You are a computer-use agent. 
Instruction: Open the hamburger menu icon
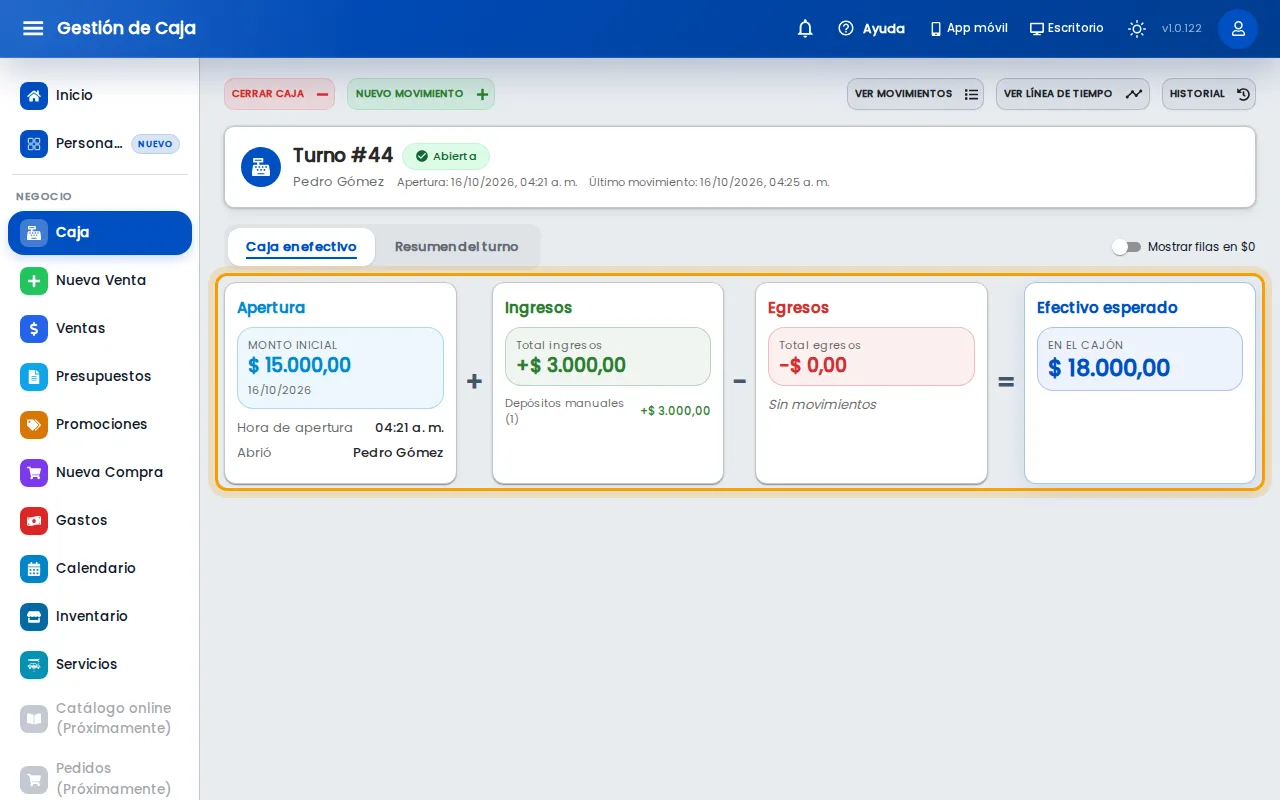click(x=33, y=28)
